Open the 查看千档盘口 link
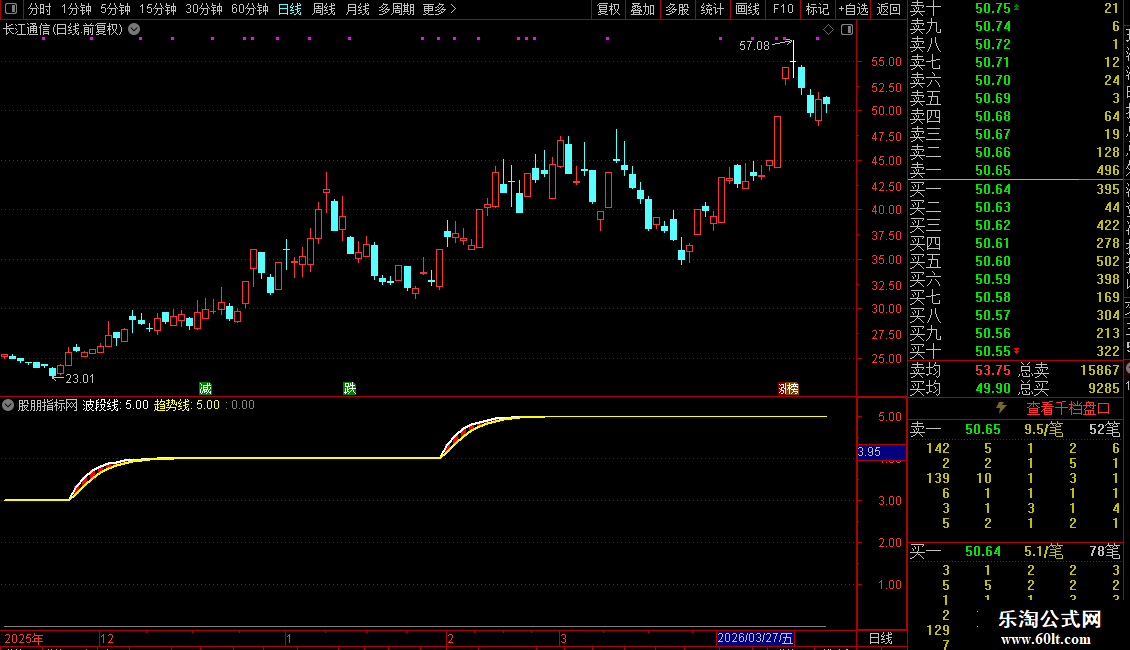 [x=1068, y=409]
